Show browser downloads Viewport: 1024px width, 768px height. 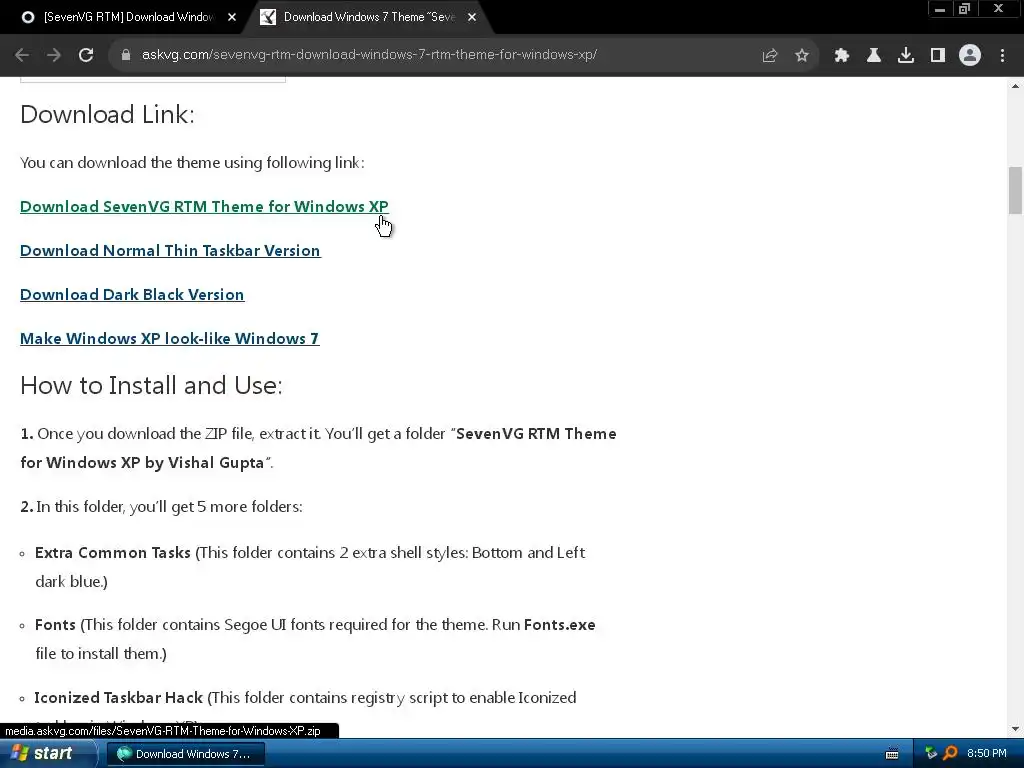(x=906, y=56)
